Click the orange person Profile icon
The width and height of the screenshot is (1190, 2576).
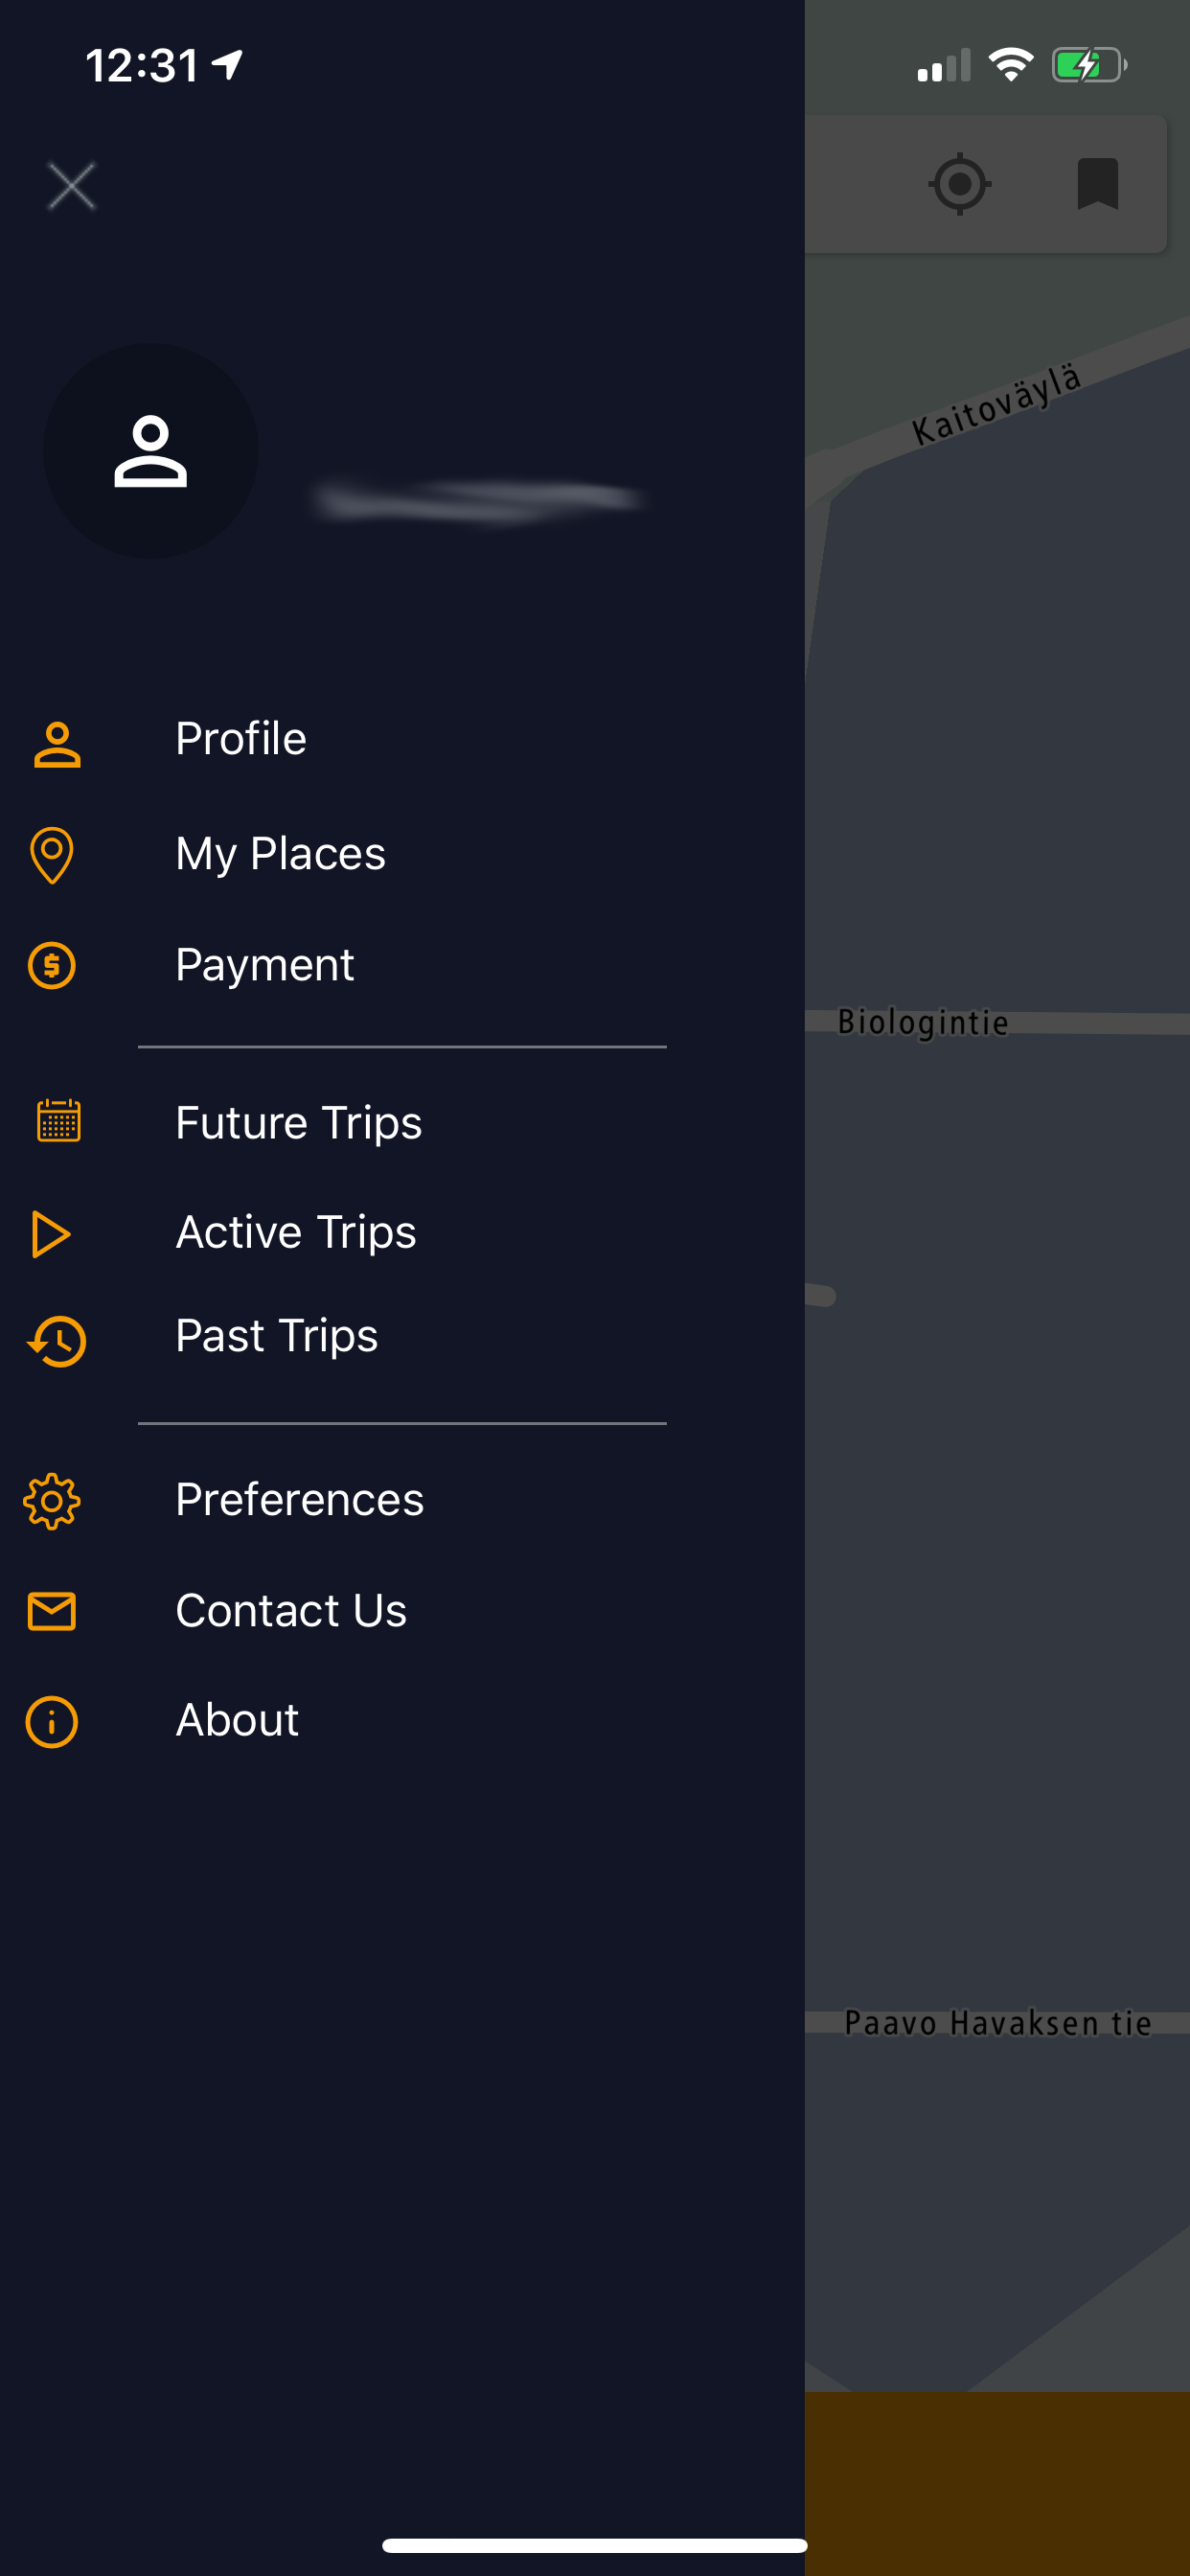(57, 745)
